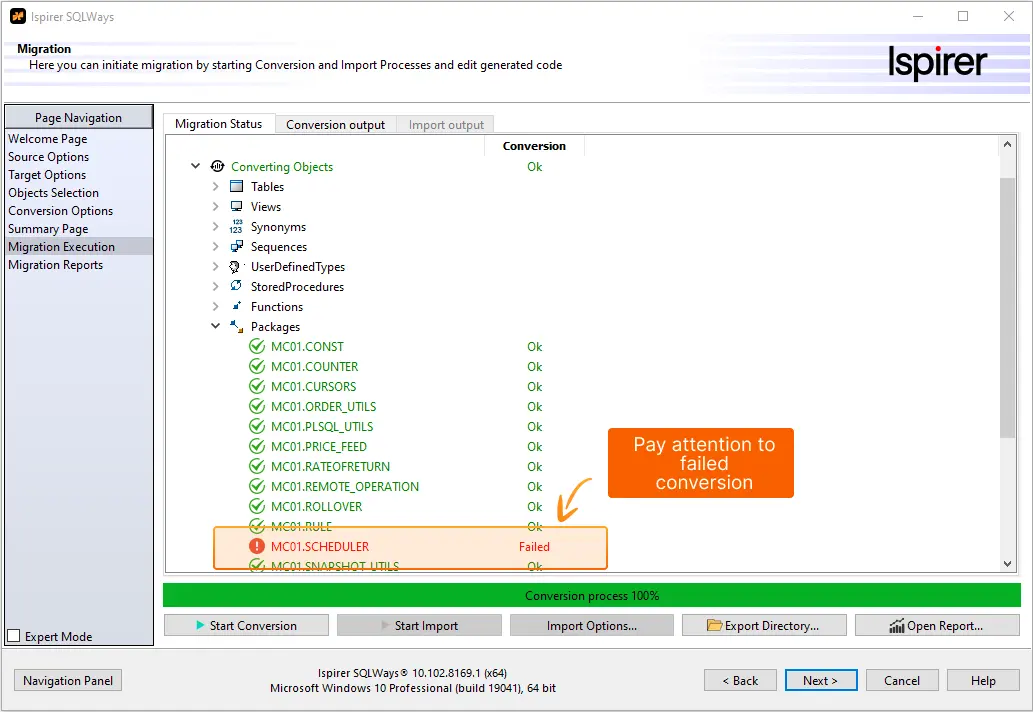Go back with the Back button
The image size is (1033, 712).
click(x=740, y=680)
